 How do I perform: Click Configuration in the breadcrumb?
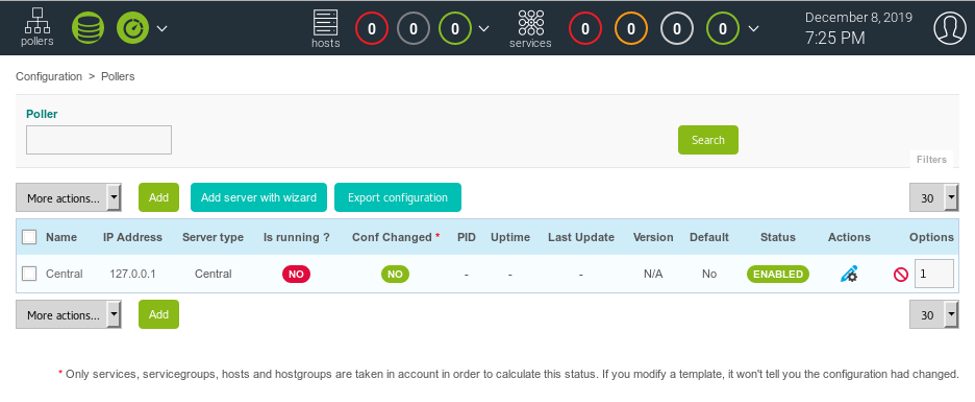pos(49,76)
